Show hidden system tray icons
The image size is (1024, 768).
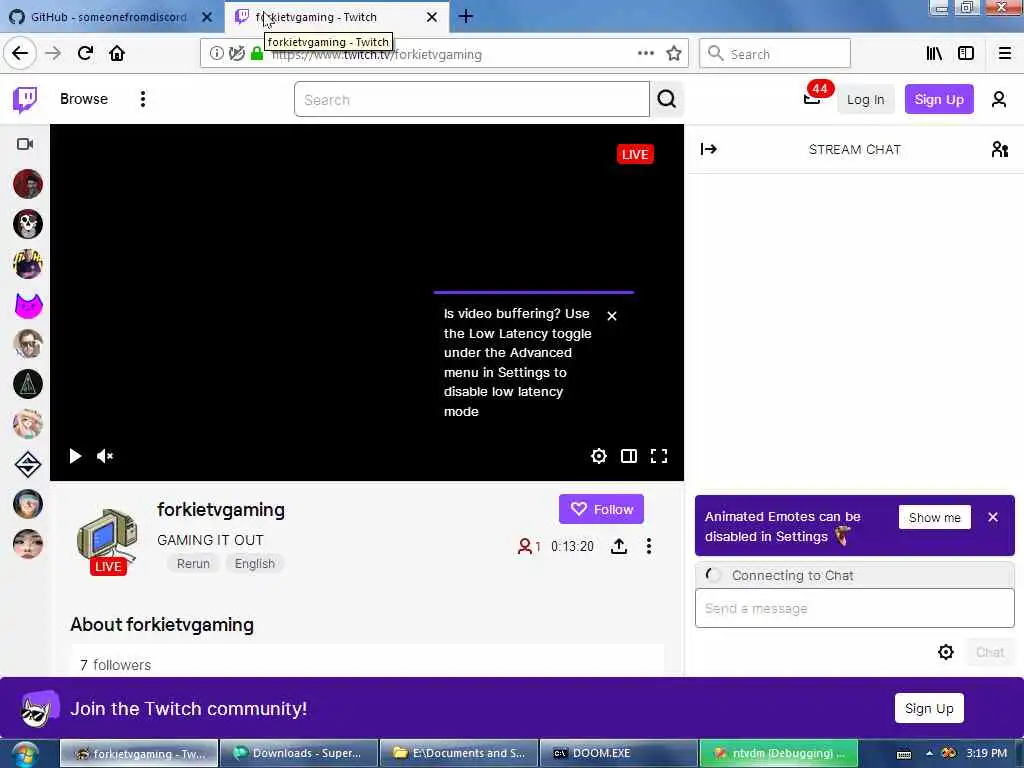click(929, 754)
